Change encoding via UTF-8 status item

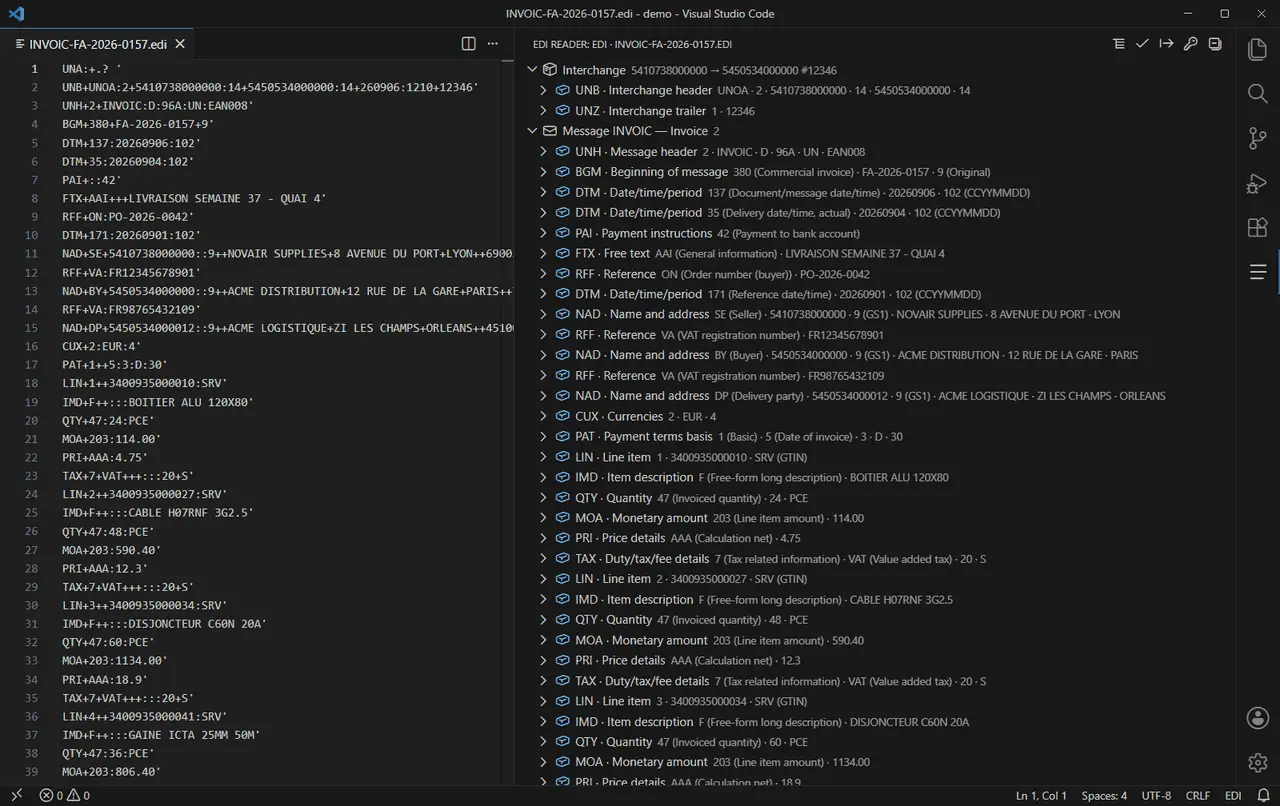coord(1156,796)
